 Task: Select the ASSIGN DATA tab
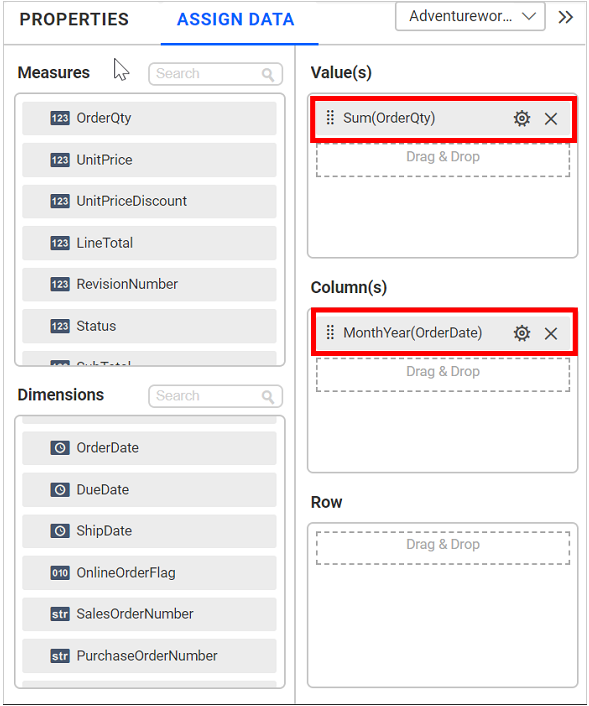click(236, 19)
